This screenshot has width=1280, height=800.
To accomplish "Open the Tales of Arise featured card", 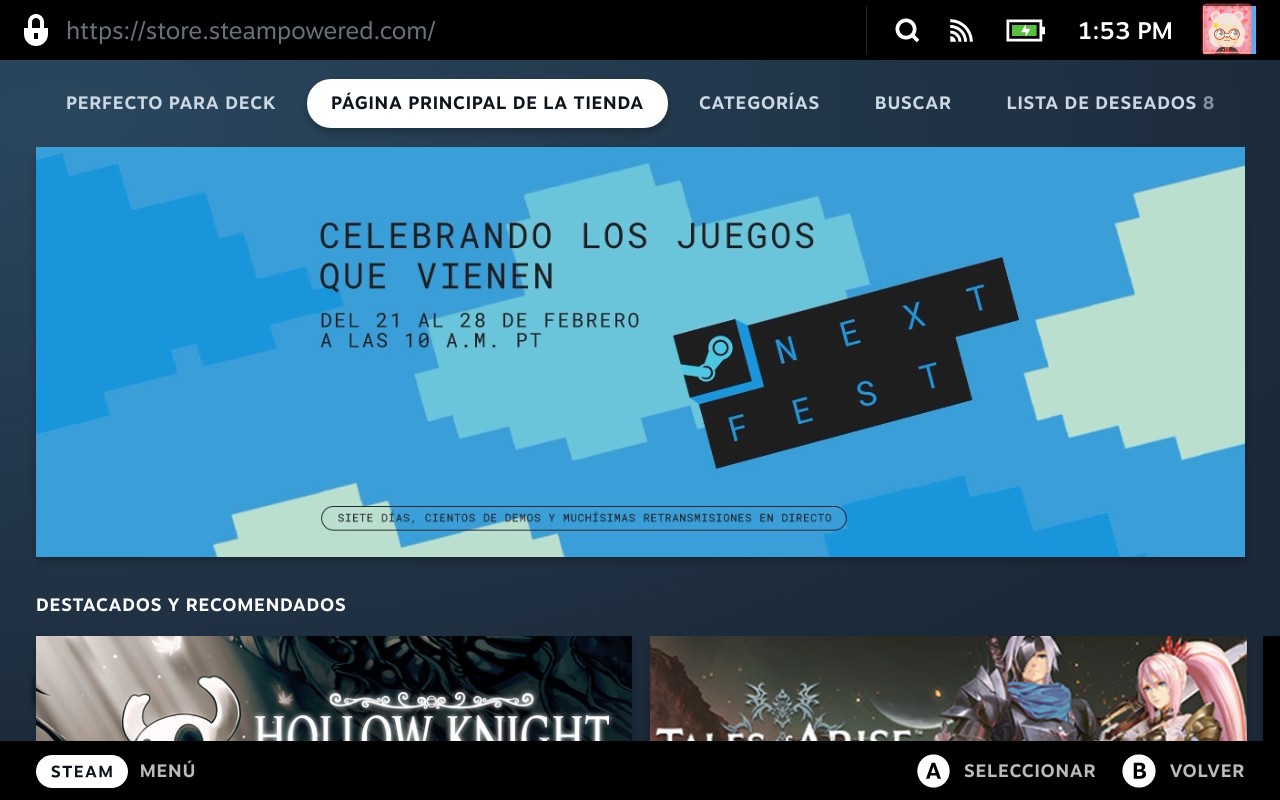I will tap(948, 688).
